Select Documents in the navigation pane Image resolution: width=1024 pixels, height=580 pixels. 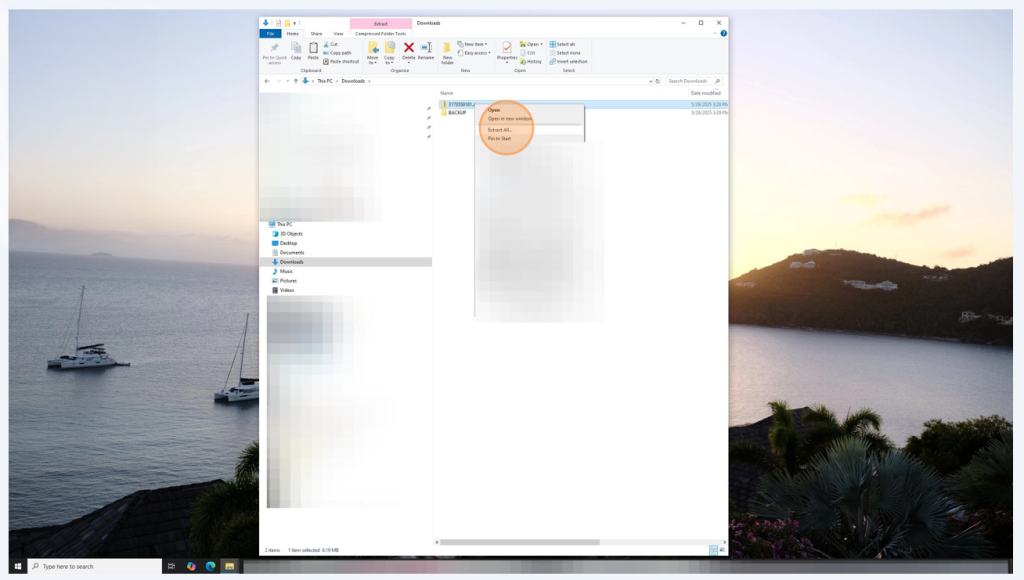pyautogui.click(x=292, y=253)
